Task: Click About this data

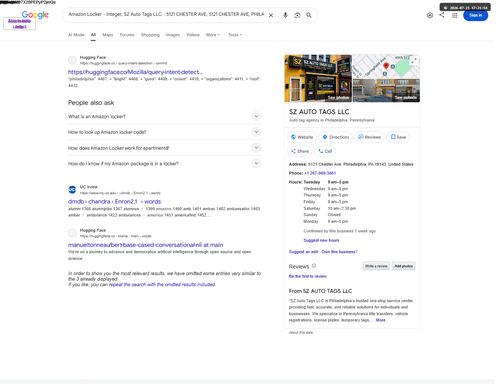Action: pos(301,333)
